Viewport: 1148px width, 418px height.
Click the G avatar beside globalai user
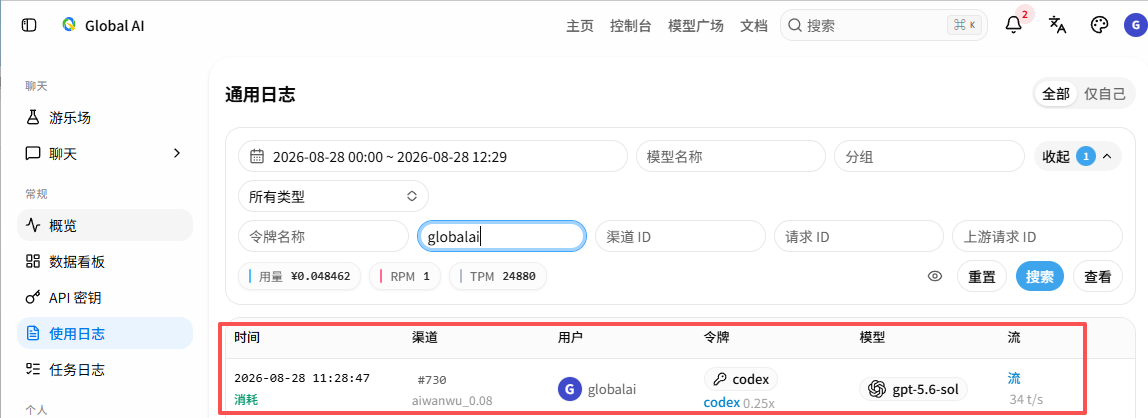point(570,389)
